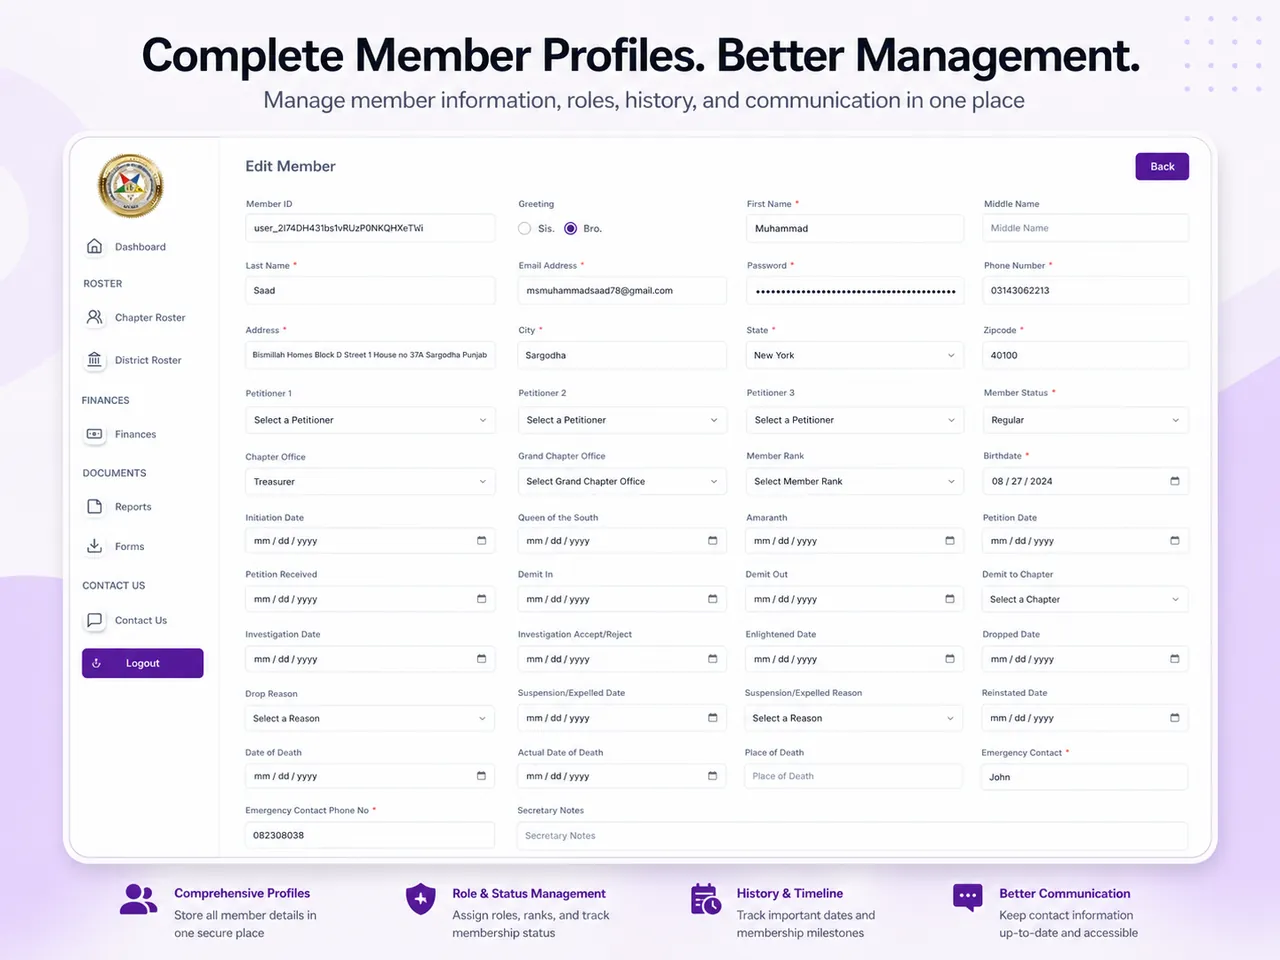Open the Petitioner 3 dropdown

[x=855, y=420]
